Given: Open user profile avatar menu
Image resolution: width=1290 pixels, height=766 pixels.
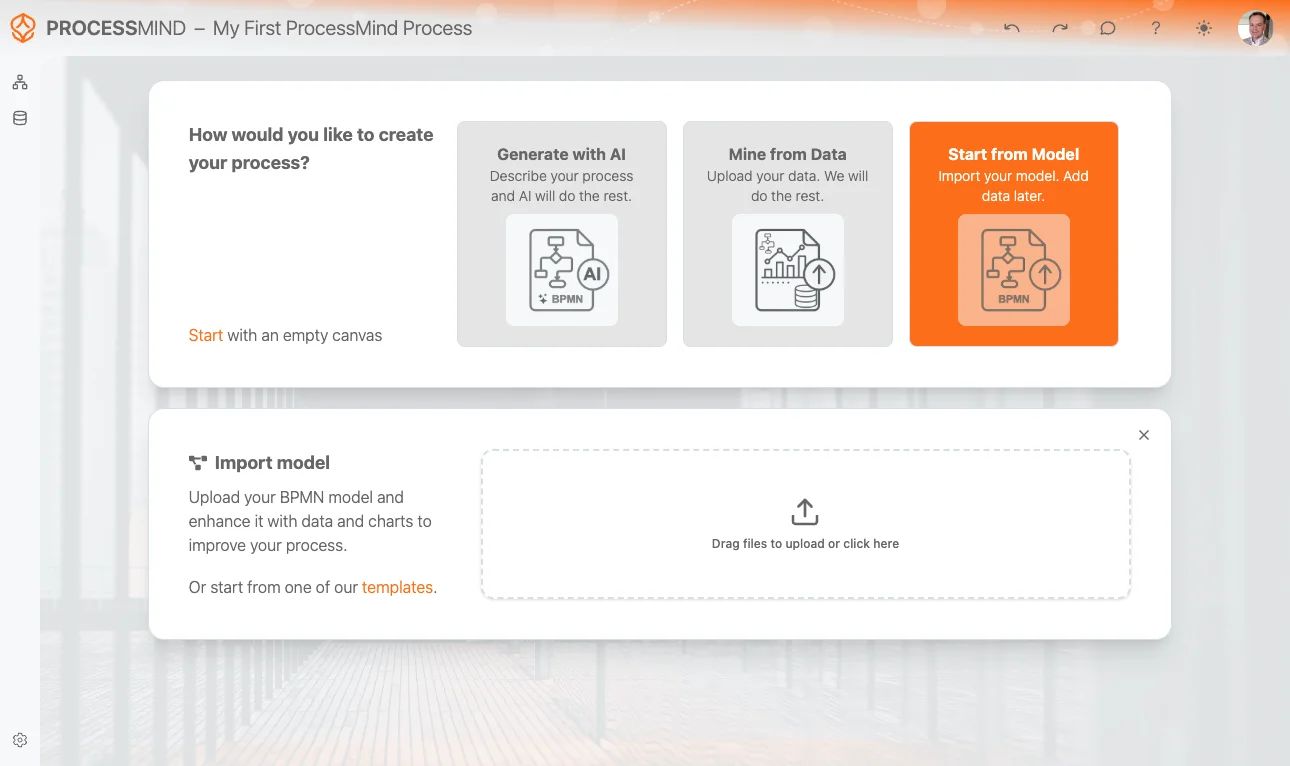Looking at the screenshot, I should (1255, 28).
